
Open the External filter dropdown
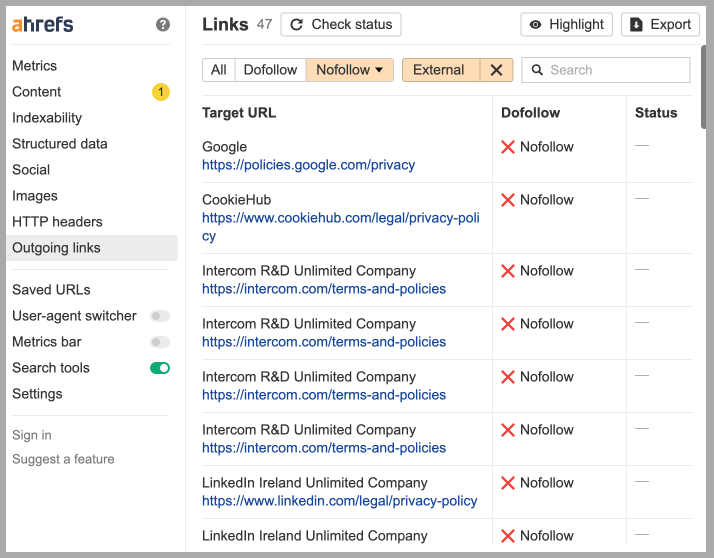coord(441,70)
